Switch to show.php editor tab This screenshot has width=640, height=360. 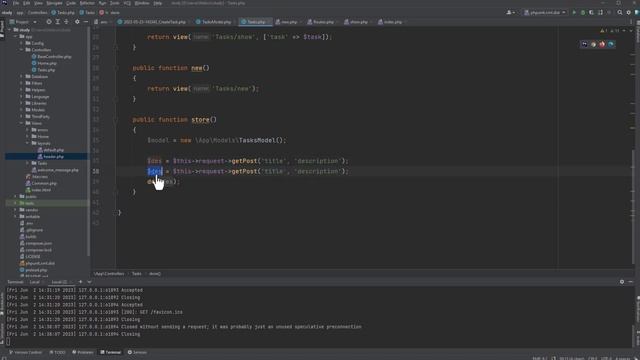[x=357, y=22]
